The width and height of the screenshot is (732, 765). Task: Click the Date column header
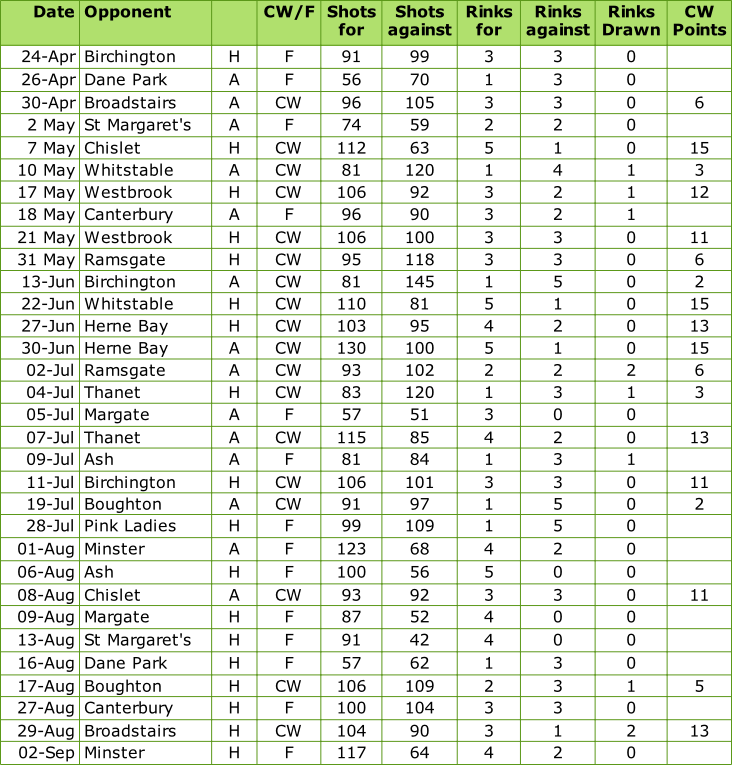52,13
